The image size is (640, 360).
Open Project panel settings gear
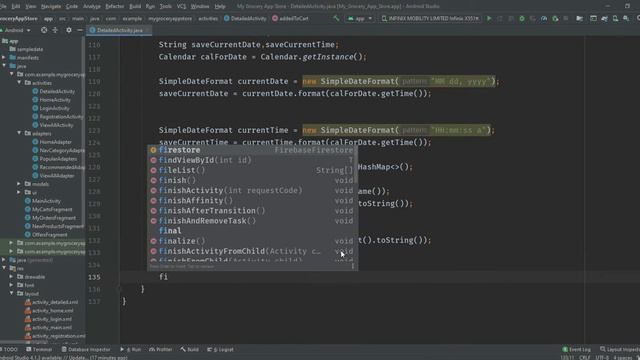click(69, 30)
